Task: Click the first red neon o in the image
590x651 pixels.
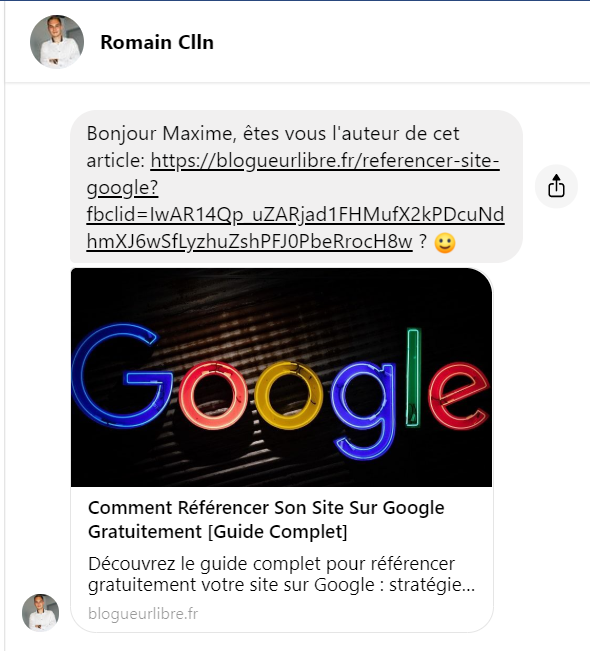Action: click(213, 395)
